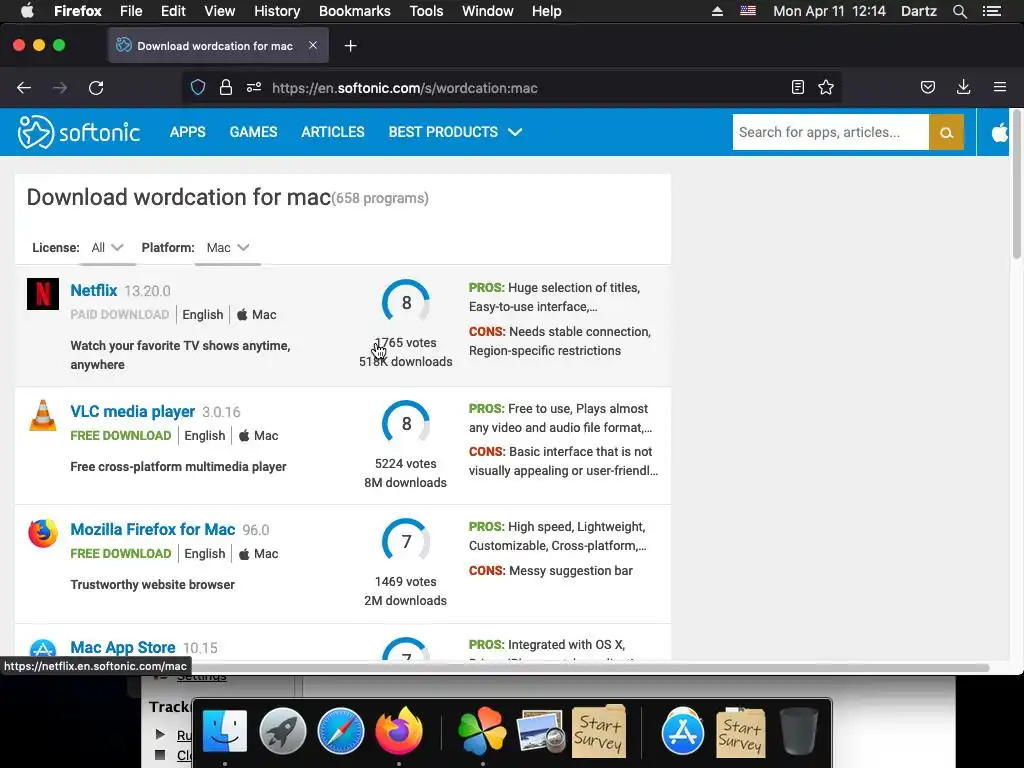Expand the BEST PRODUCTS menu
Image resolution: width=1024 pixels, height=768 pixels.
point(455,132)
